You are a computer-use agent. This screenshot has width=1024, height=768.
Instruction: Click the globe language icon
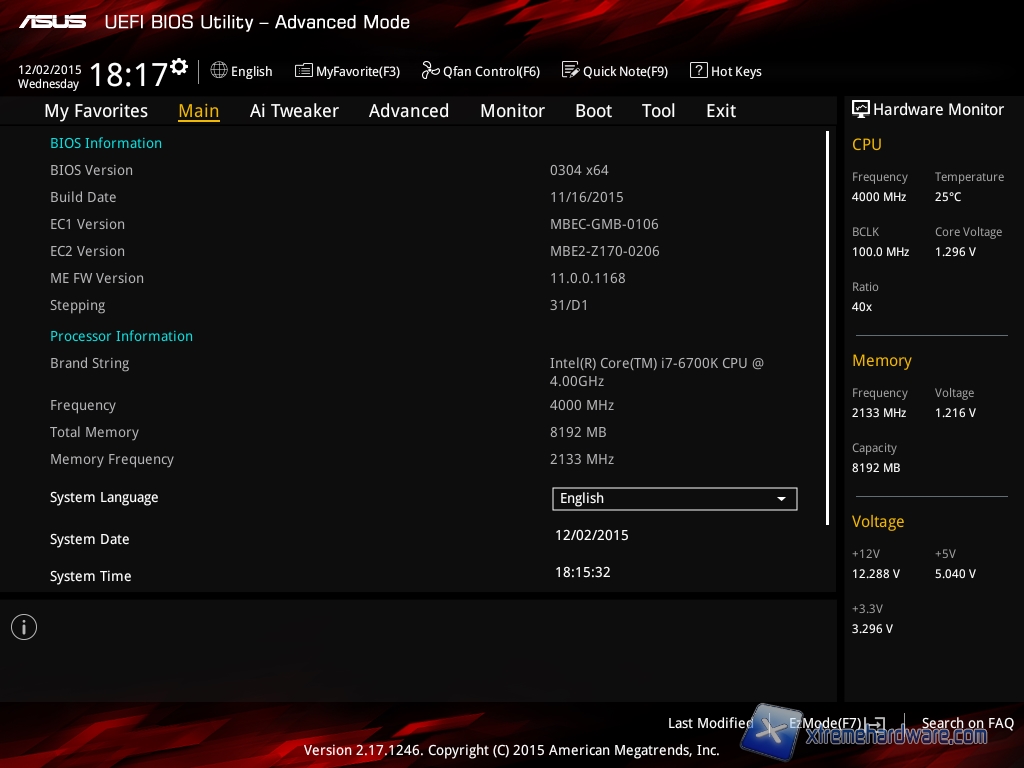[x=219, y=71]
